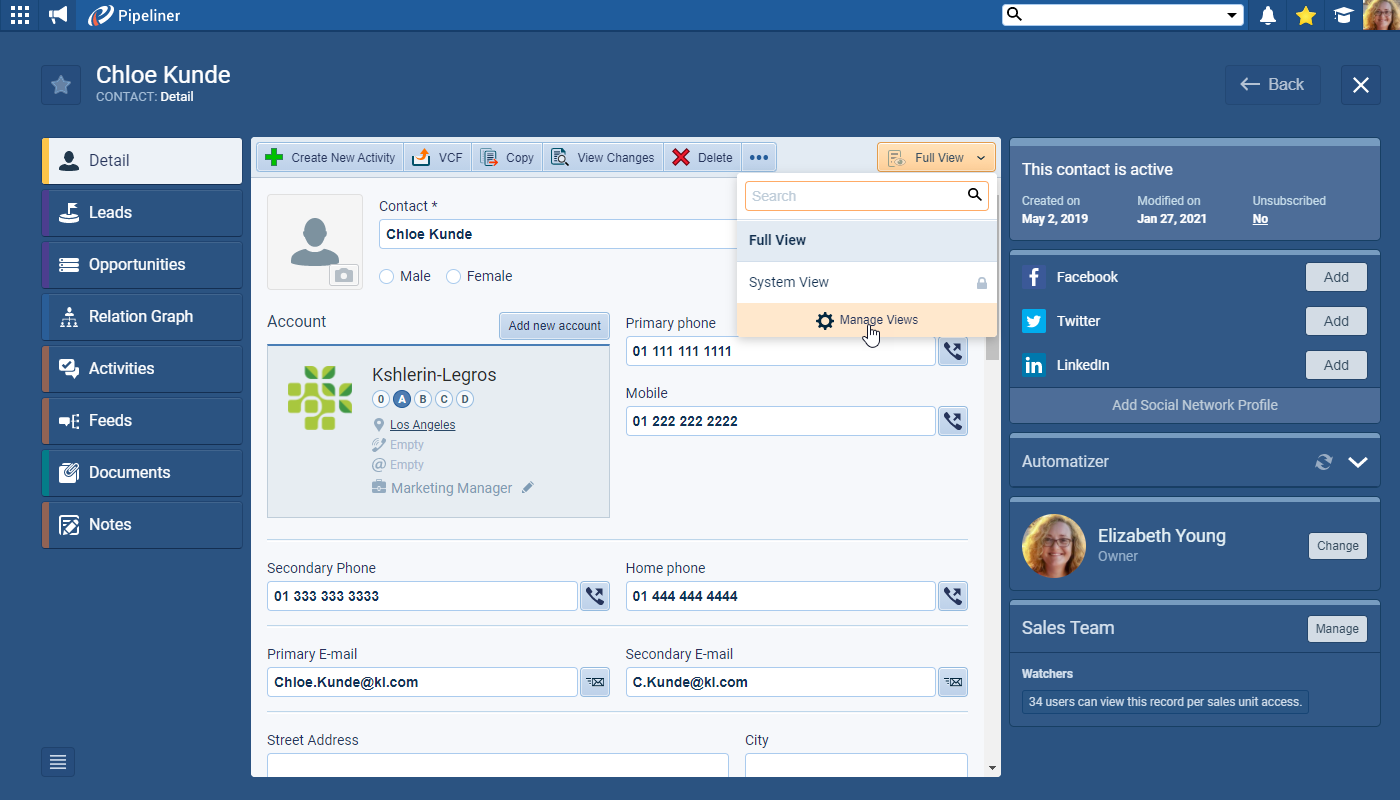Expand the Automatizer section chevron
Screen dimensions: 1400x800
tap(1357, 462)
